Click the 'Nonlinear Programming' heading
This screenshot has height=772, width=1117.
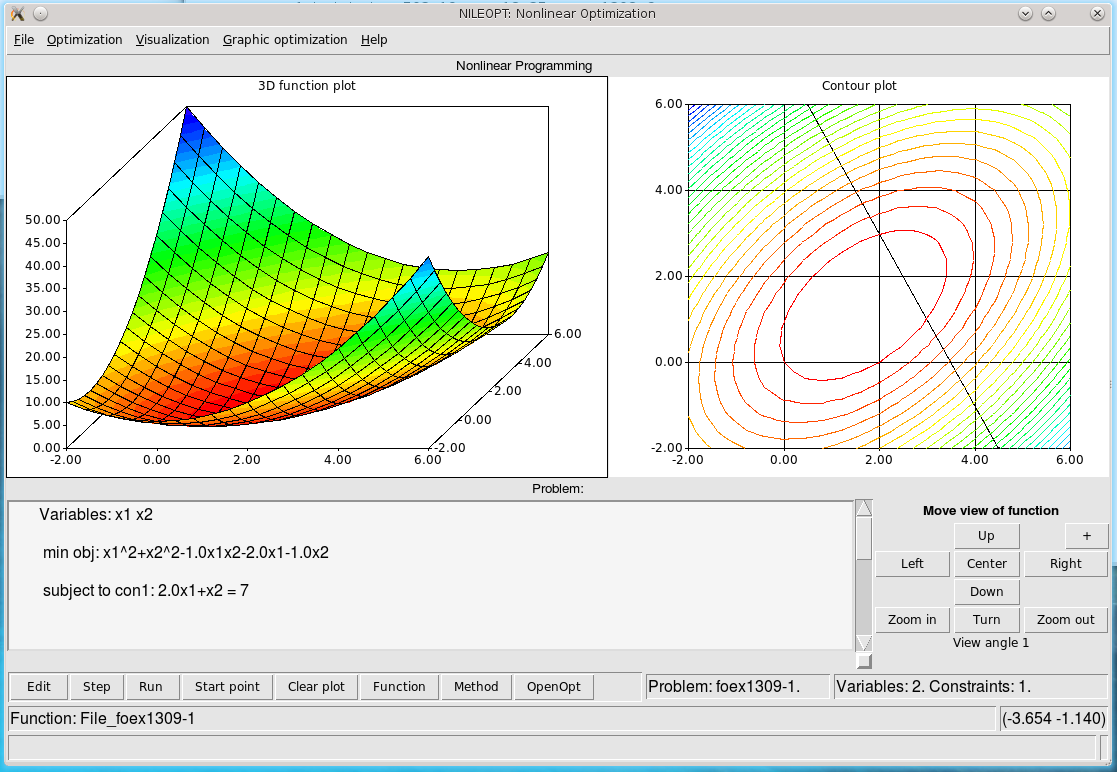(x=524, y=66)
